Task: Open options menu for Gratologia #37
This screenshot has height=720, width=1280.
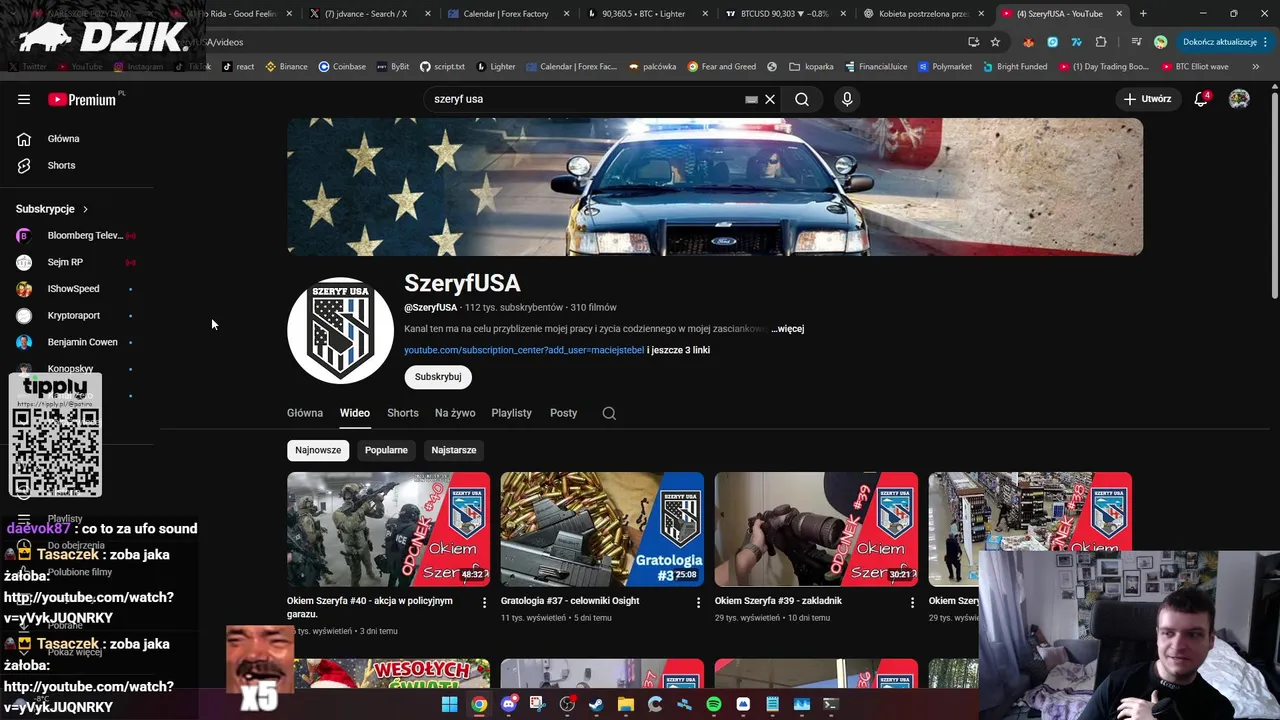Action: [698, 603]
